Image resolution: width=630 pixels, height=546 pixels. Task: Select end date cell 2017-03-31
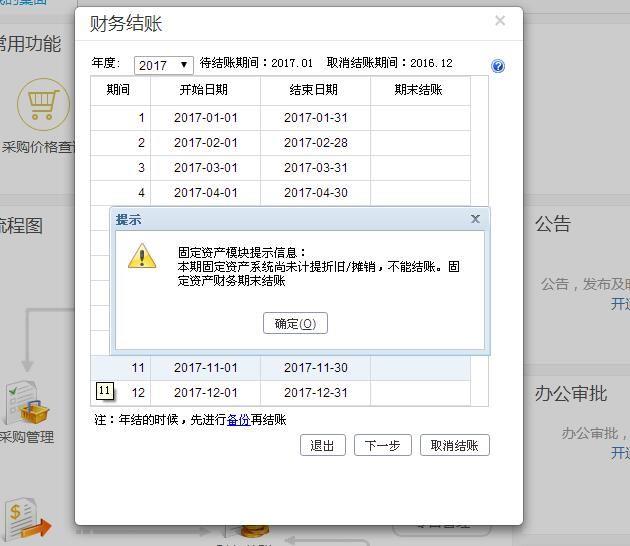(315, 168)
